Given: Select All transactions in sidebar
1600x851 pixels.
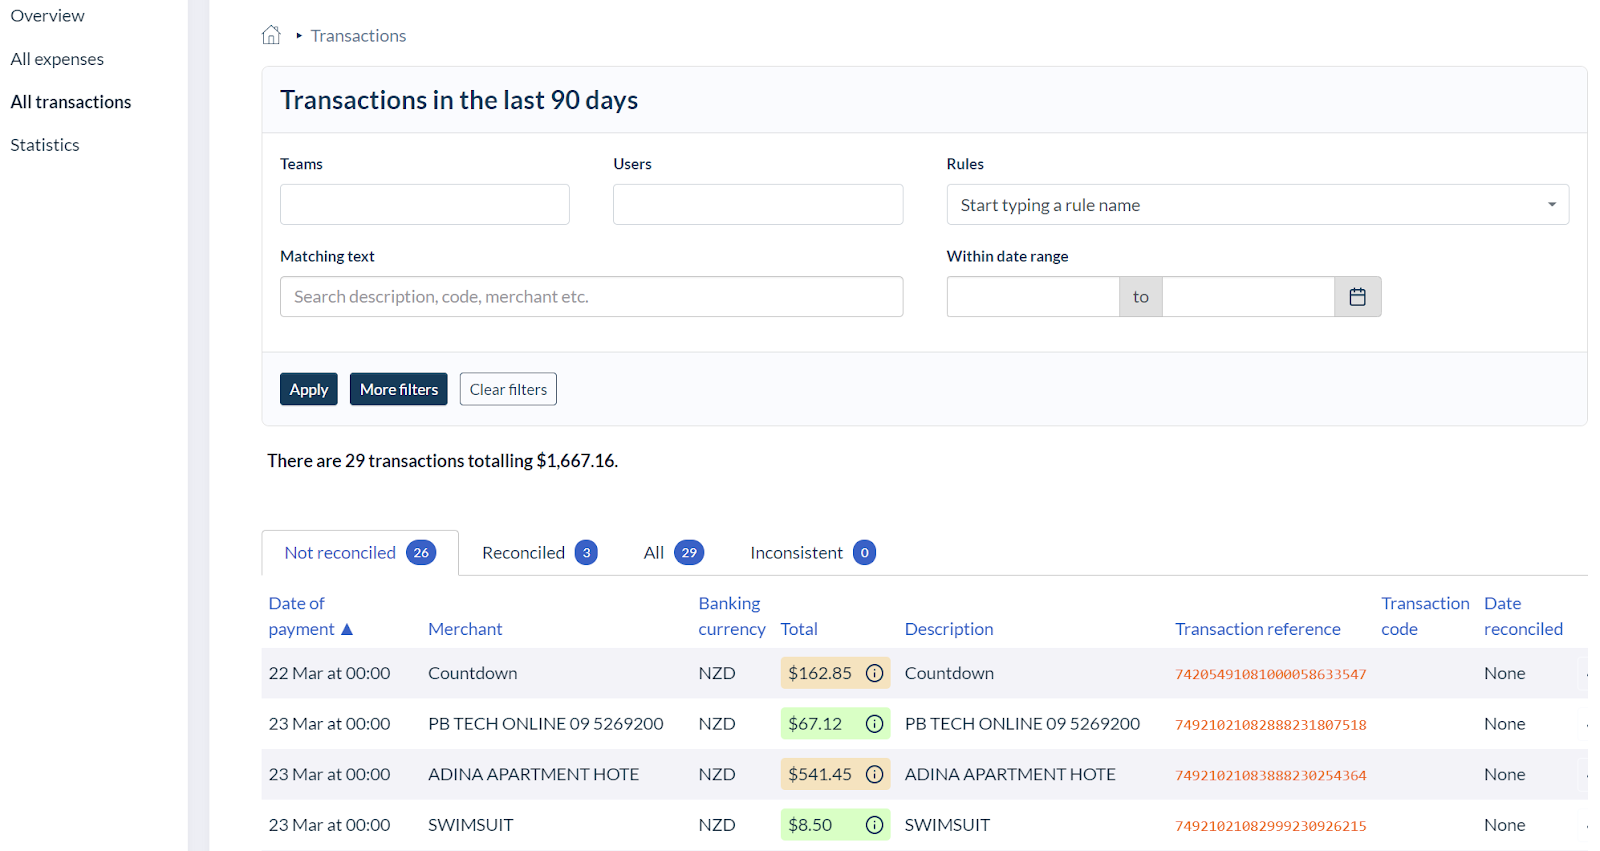Looking at the screenshot, I should (71, 102).
